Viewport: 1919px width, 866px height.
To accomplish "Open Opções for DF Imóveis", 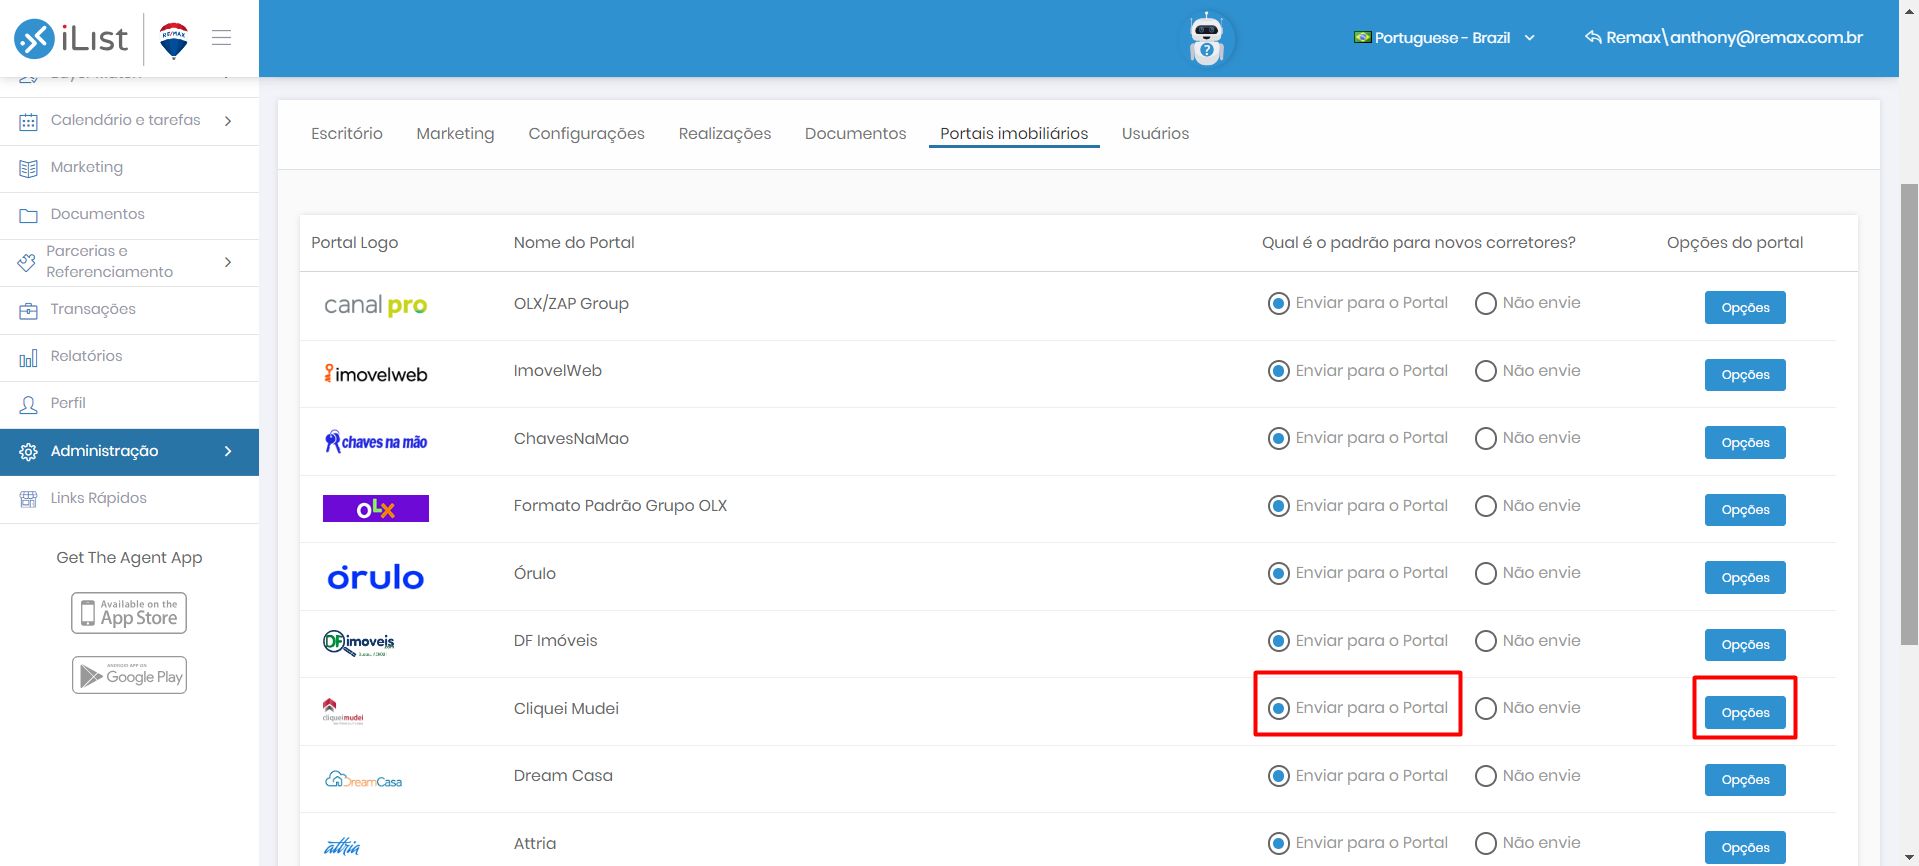I will (1745, 645).
